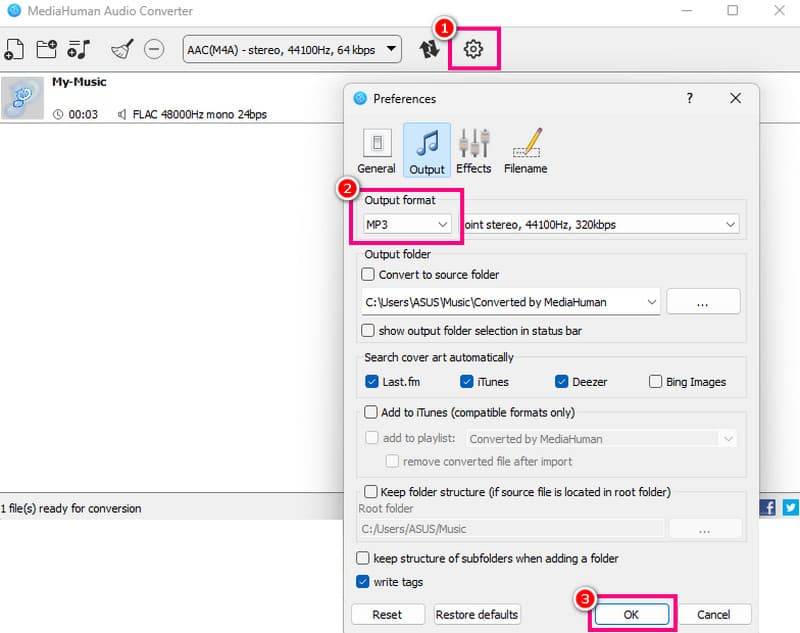Click the Twitter share icon

[x=791, y=507]
